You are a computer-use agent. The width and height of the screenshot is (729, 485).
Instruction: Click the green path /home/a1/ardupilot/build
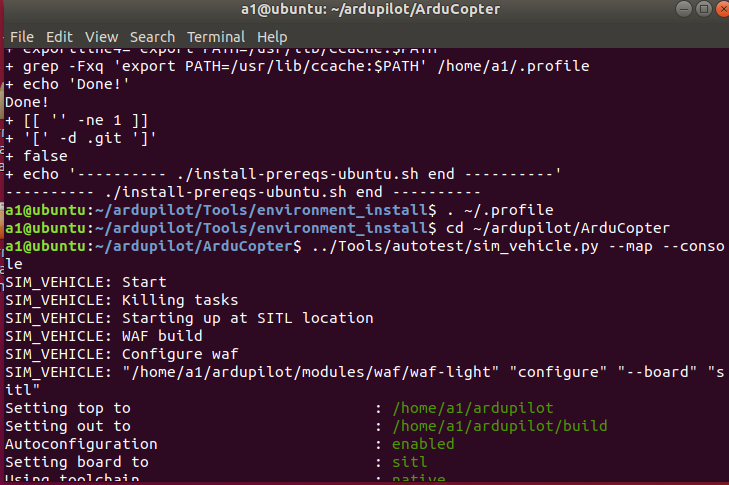point(500,426)
